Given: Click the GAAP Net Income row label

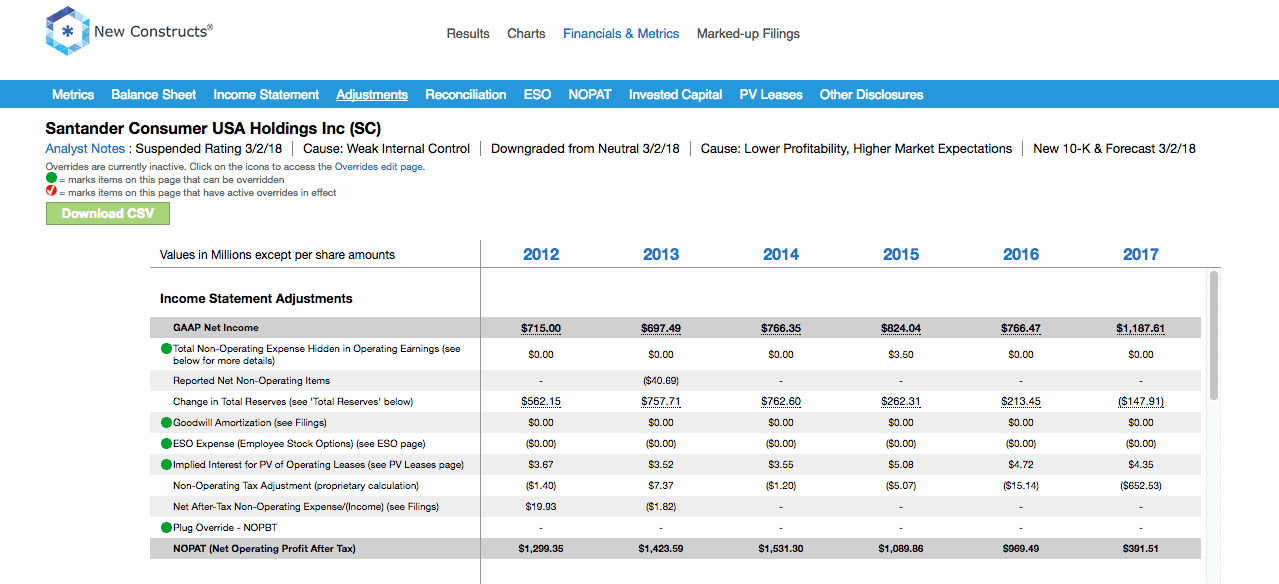Looking at the screenshot, I should 216,328.
